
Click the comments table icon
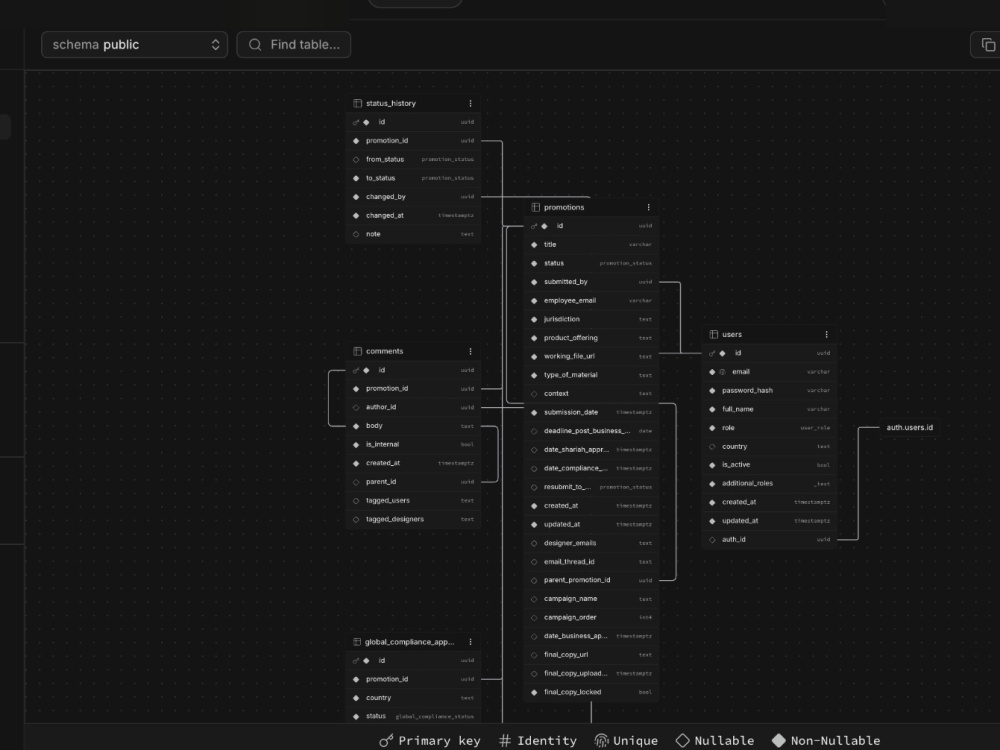coord(357,351)
